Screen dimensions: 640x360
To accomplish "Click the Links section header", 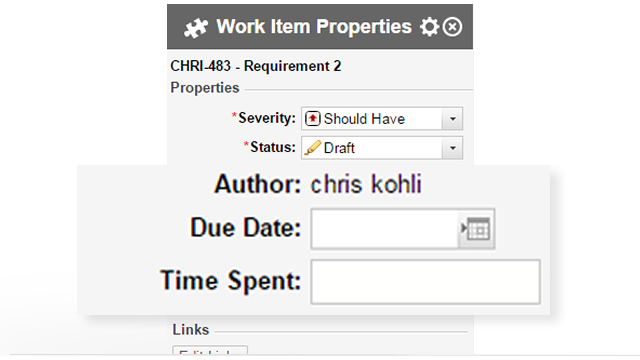I will pos(191,329).
